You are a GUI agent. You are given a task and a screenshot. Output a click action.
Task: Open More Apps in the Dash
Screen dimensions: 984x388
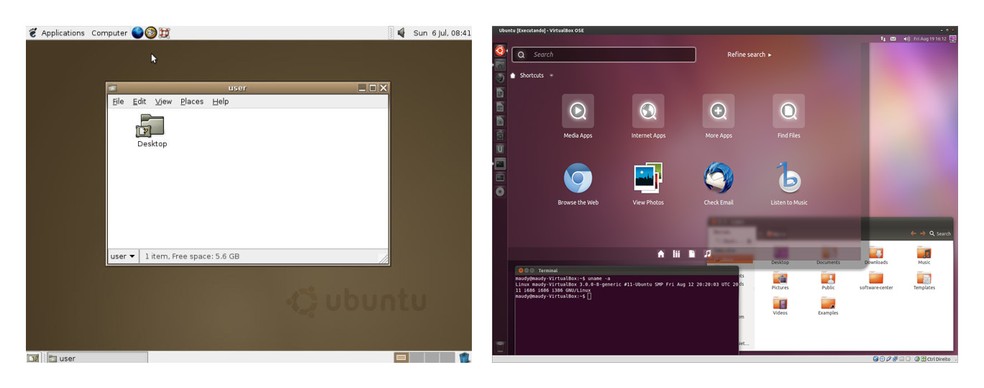tap(719, 117)
